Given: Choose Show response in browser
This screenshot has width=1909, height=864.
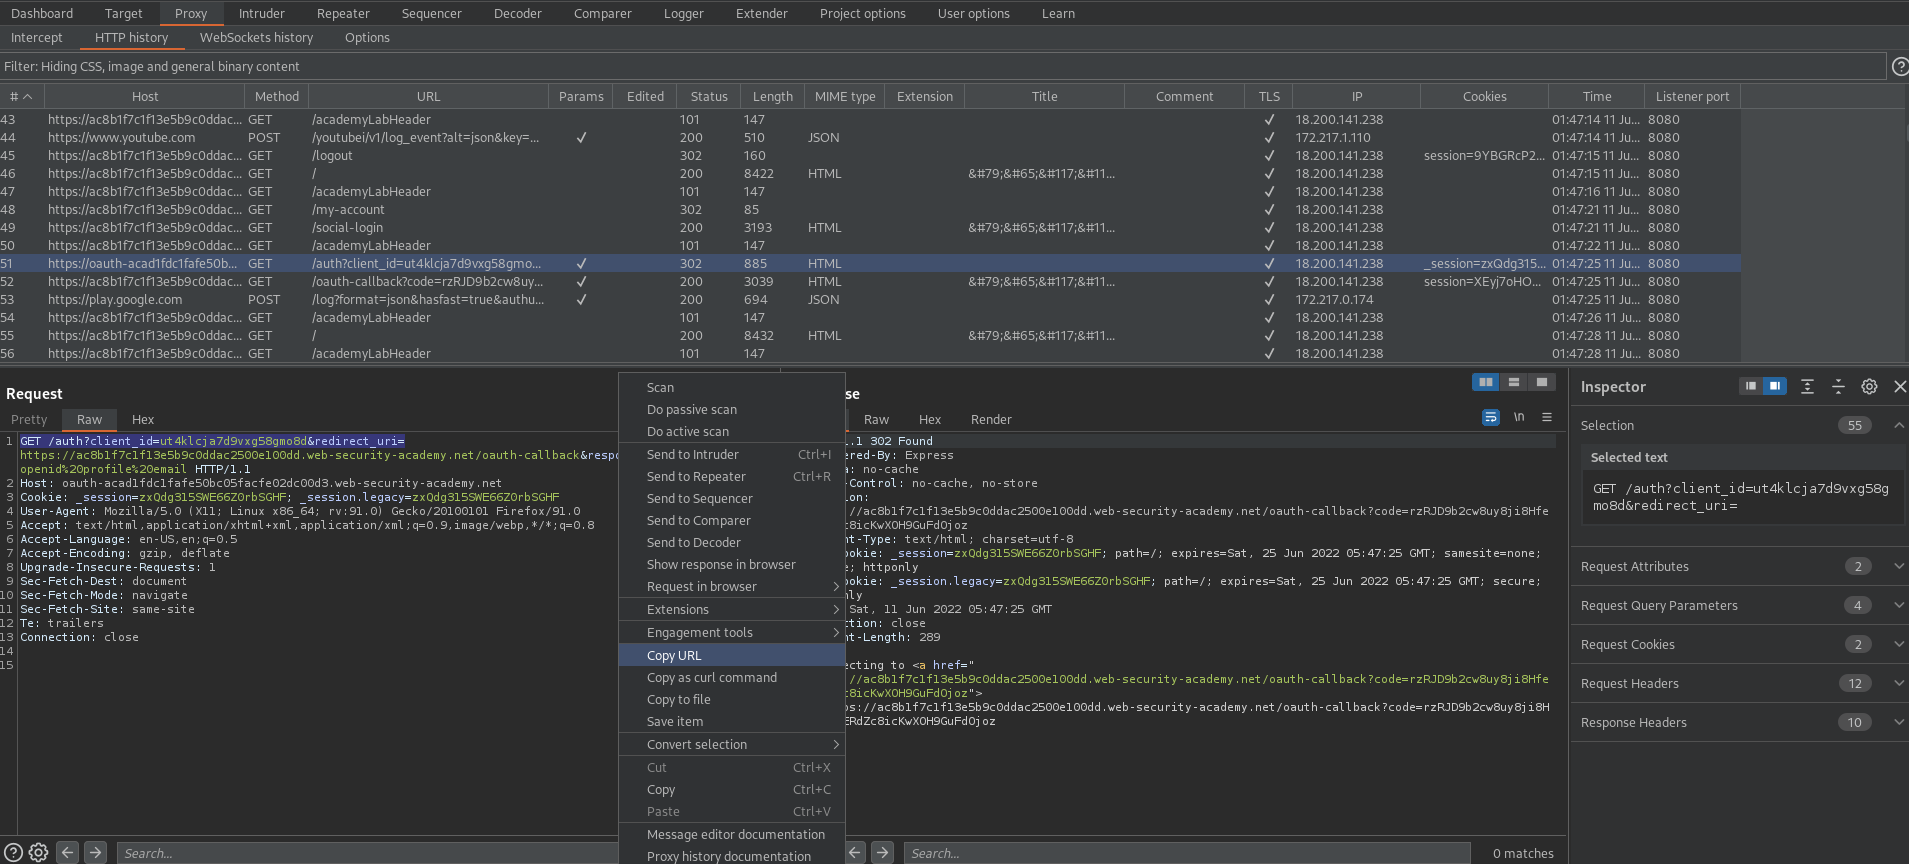Looking at the screenshot, I should [732, 564].
